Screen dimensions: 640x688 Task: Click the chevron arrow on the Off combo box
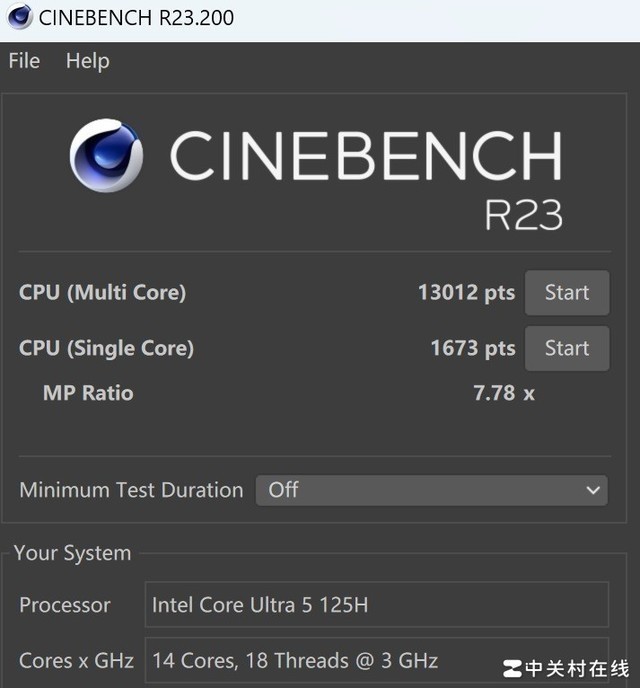593,490
